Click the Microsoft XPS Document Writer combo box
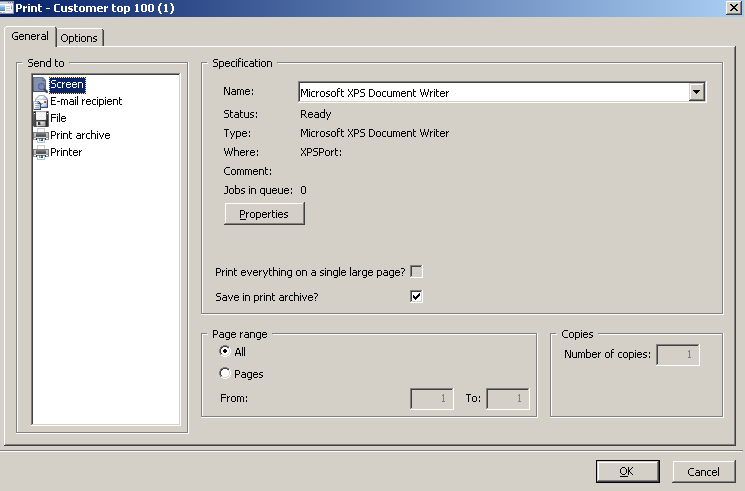This screenshot has width=745, height=491. 502,92
